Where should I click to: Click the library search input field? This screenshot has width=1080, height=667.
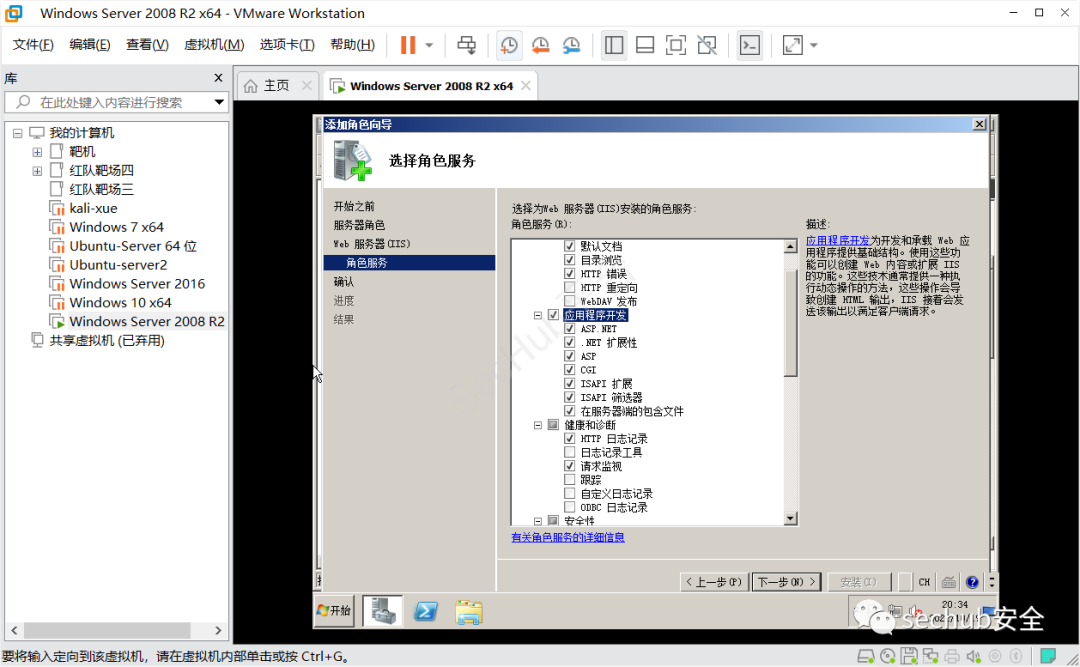point(116,102)
